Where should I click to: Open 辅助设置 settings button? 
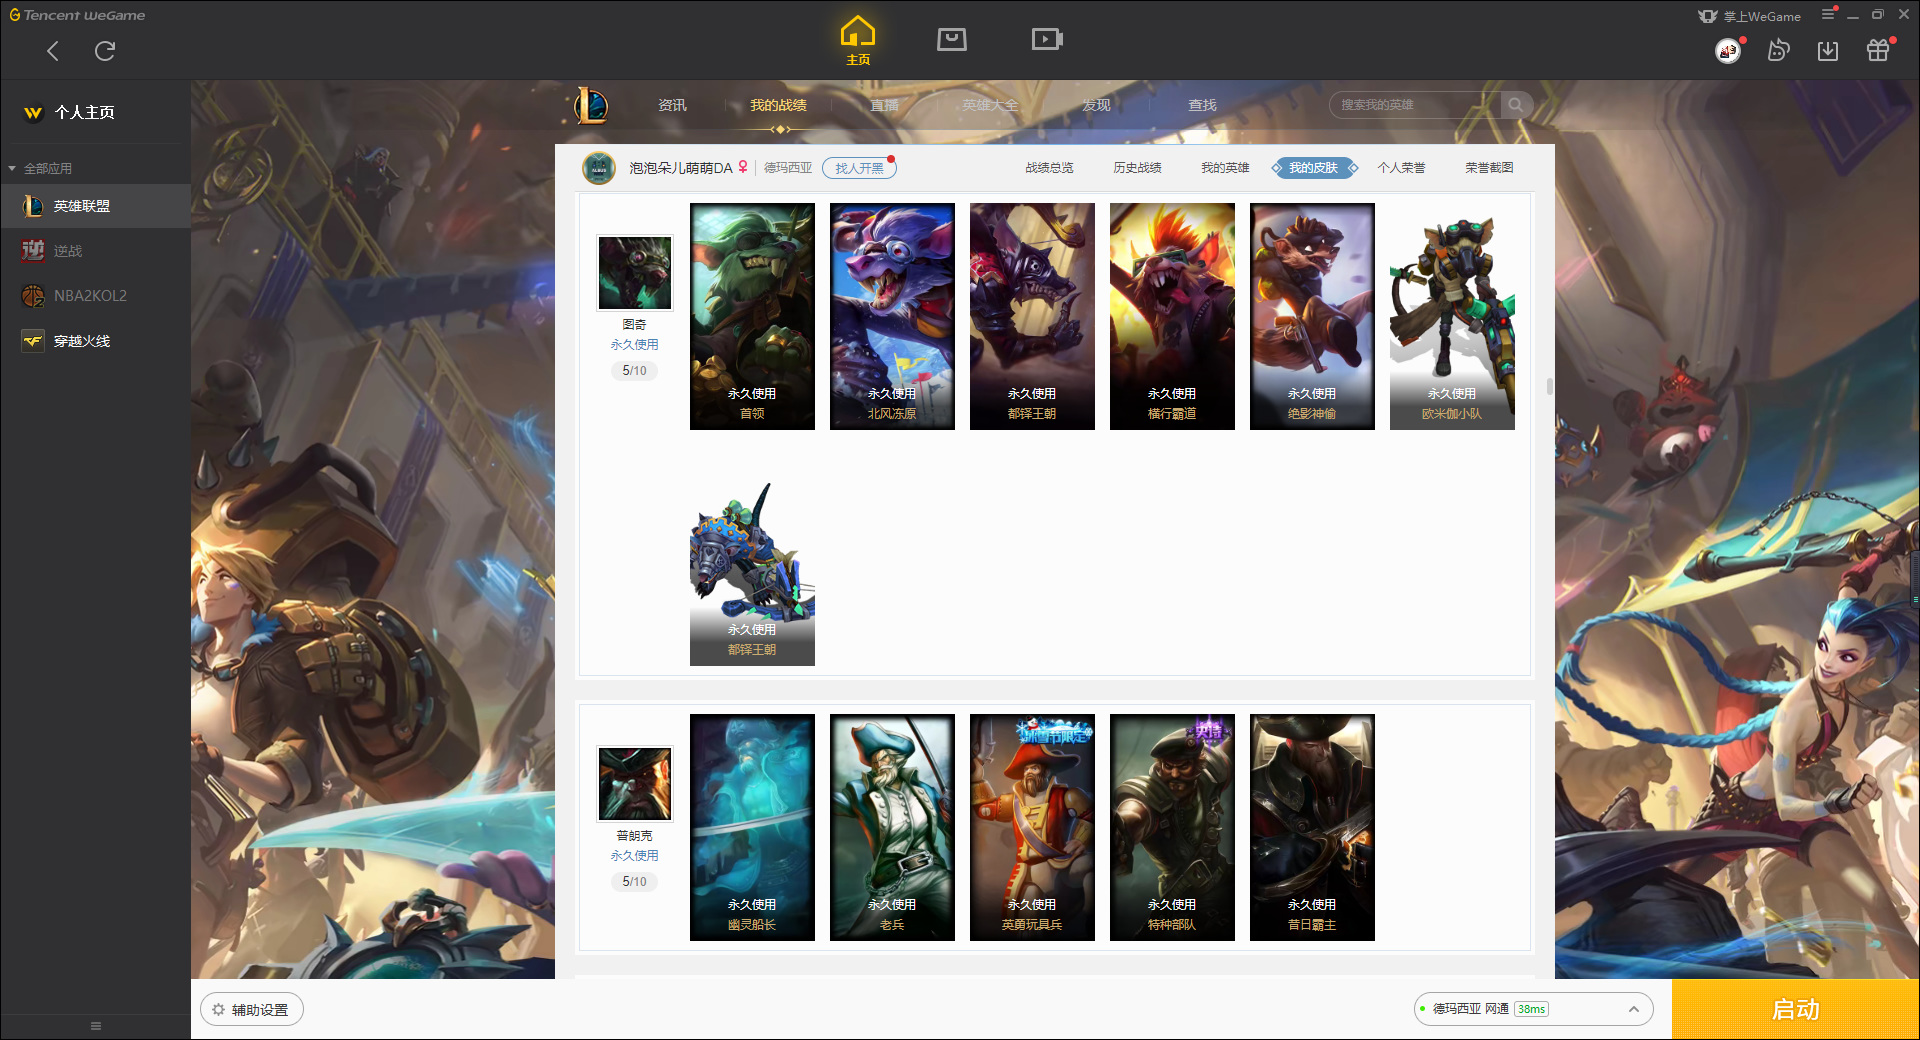[x=252, y=1010]
